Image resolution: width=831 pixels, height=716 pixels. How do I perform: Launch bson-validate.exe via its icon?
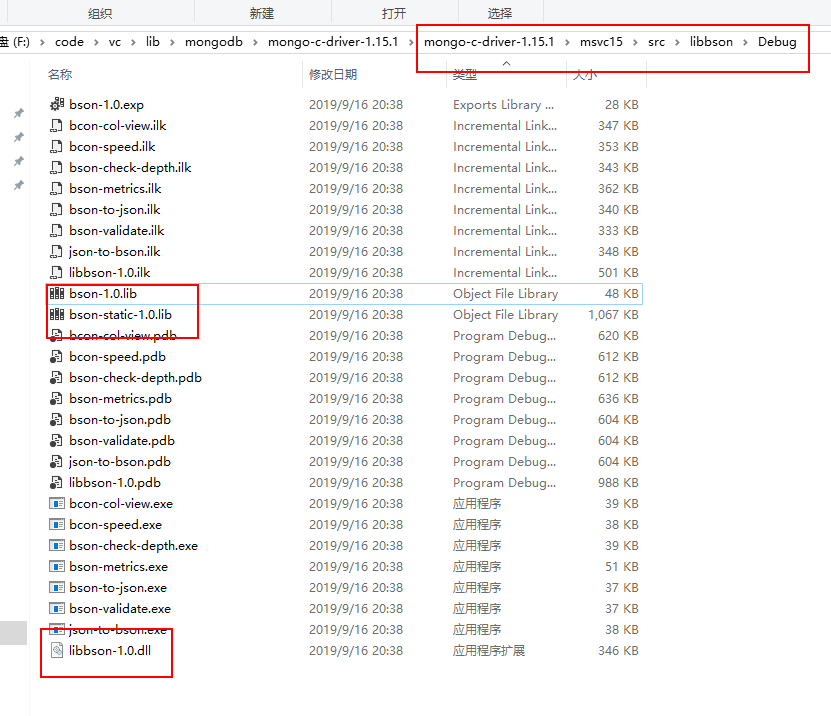pos(57,608)
